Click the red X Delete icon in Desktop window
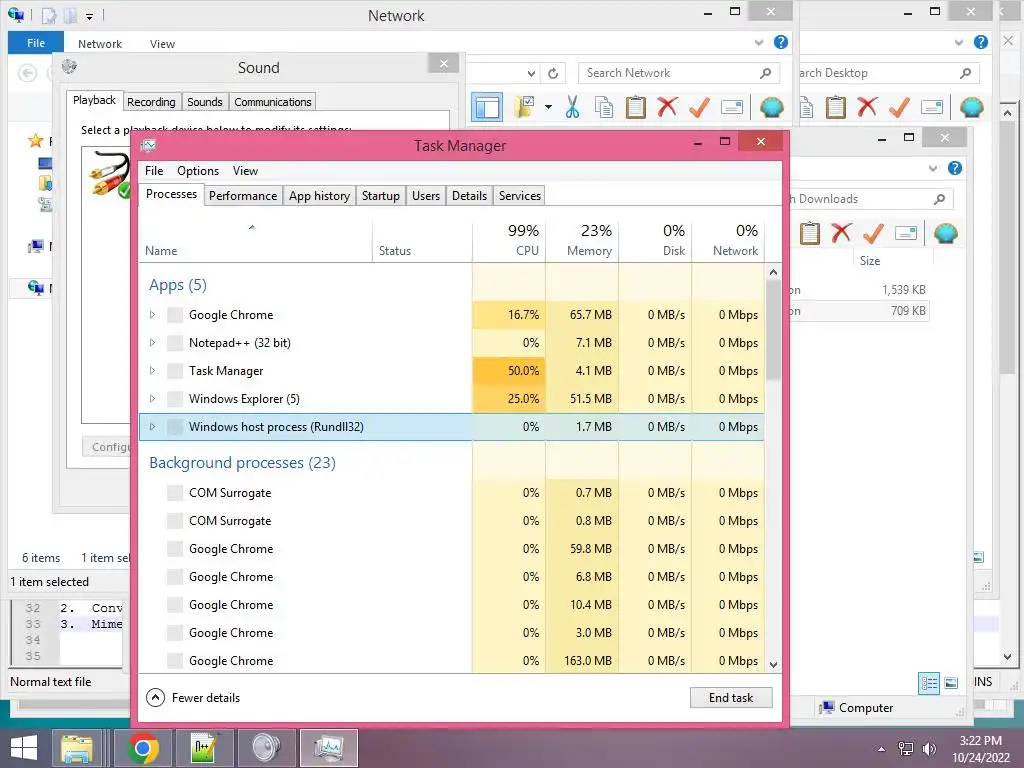The image size is (1024, 768). 867,107
